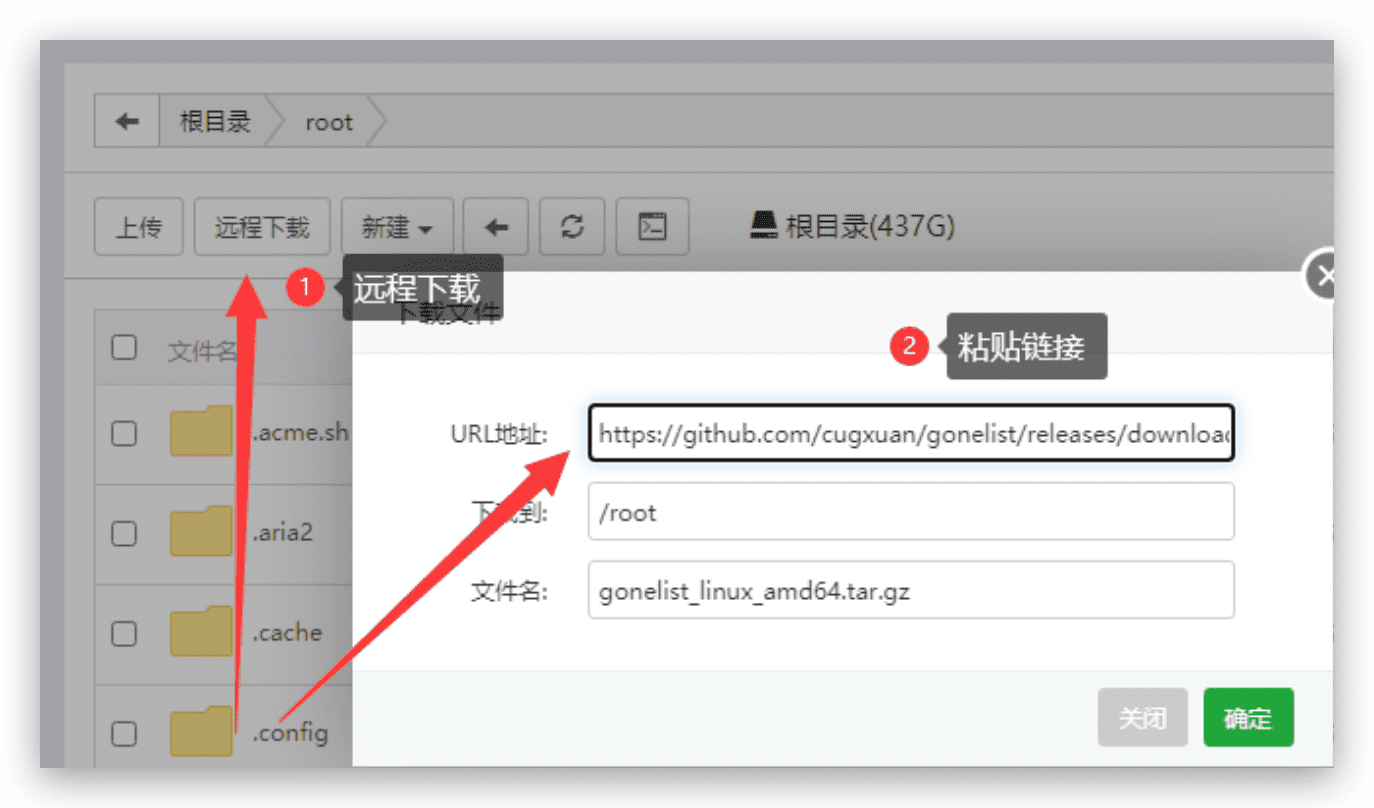Viewport: 1374px width, 808px height.
Task: Open 远程下载 remote download
Action: [262, 227]
